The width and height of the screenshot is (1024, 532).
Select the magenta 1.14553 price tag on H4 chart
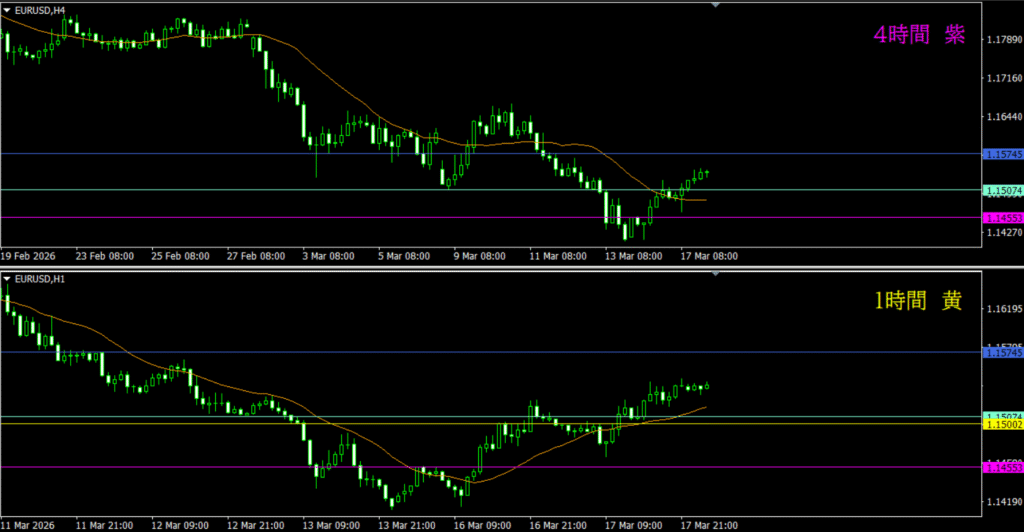click(x=1002, y=217)
